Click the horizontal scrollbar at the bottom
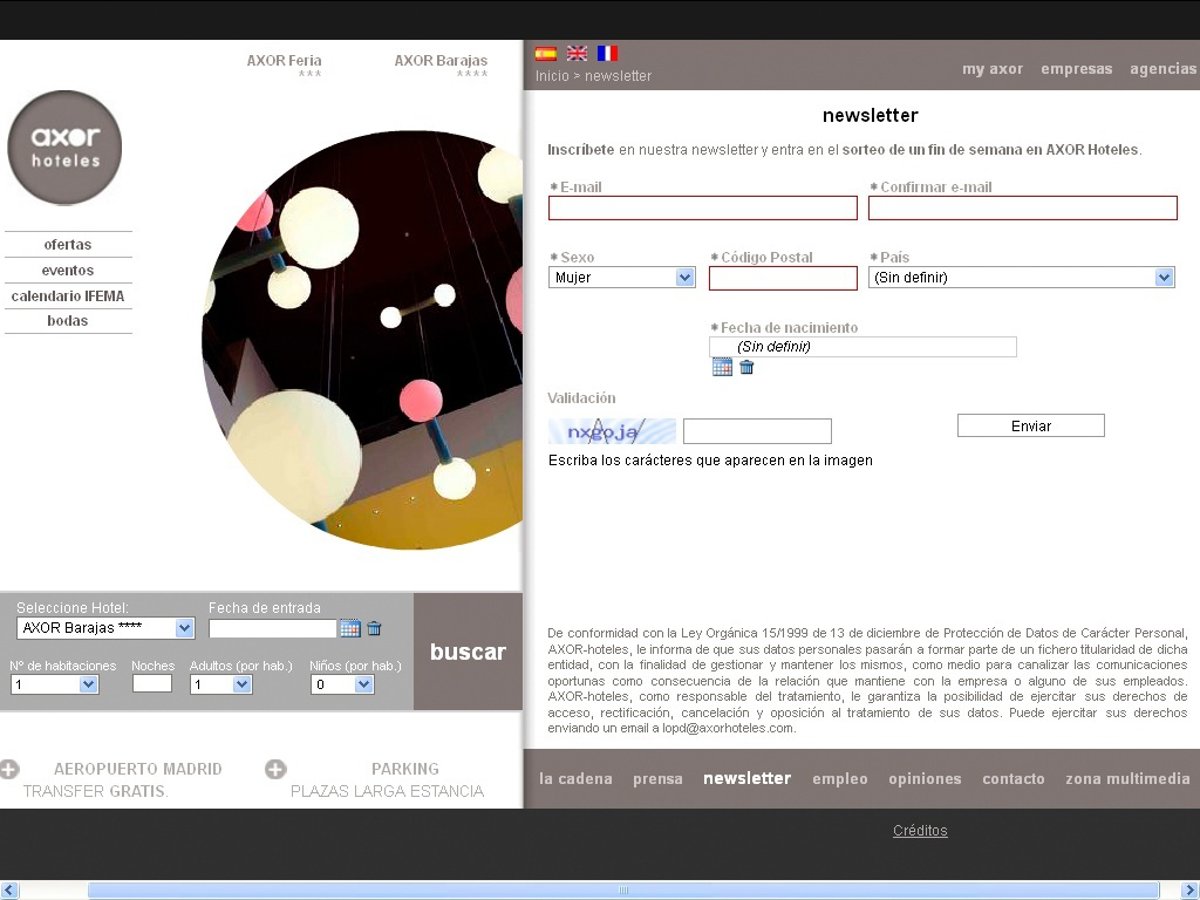 [622, 890]
